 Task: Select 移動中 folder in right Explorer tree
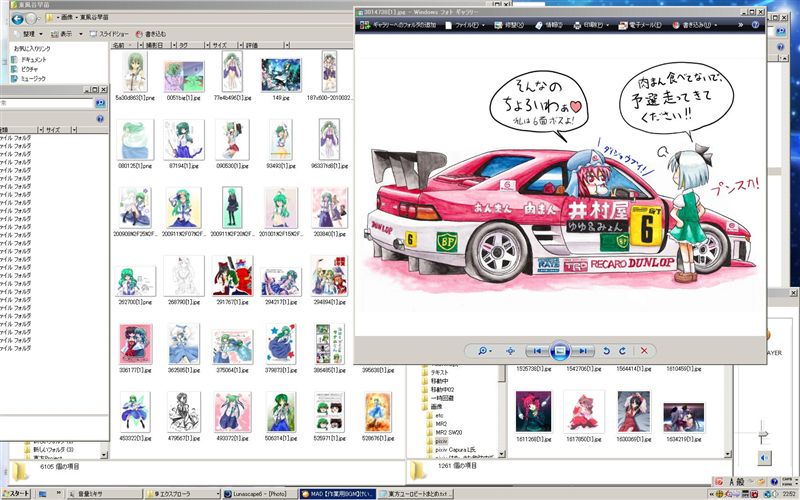point(435,381)
